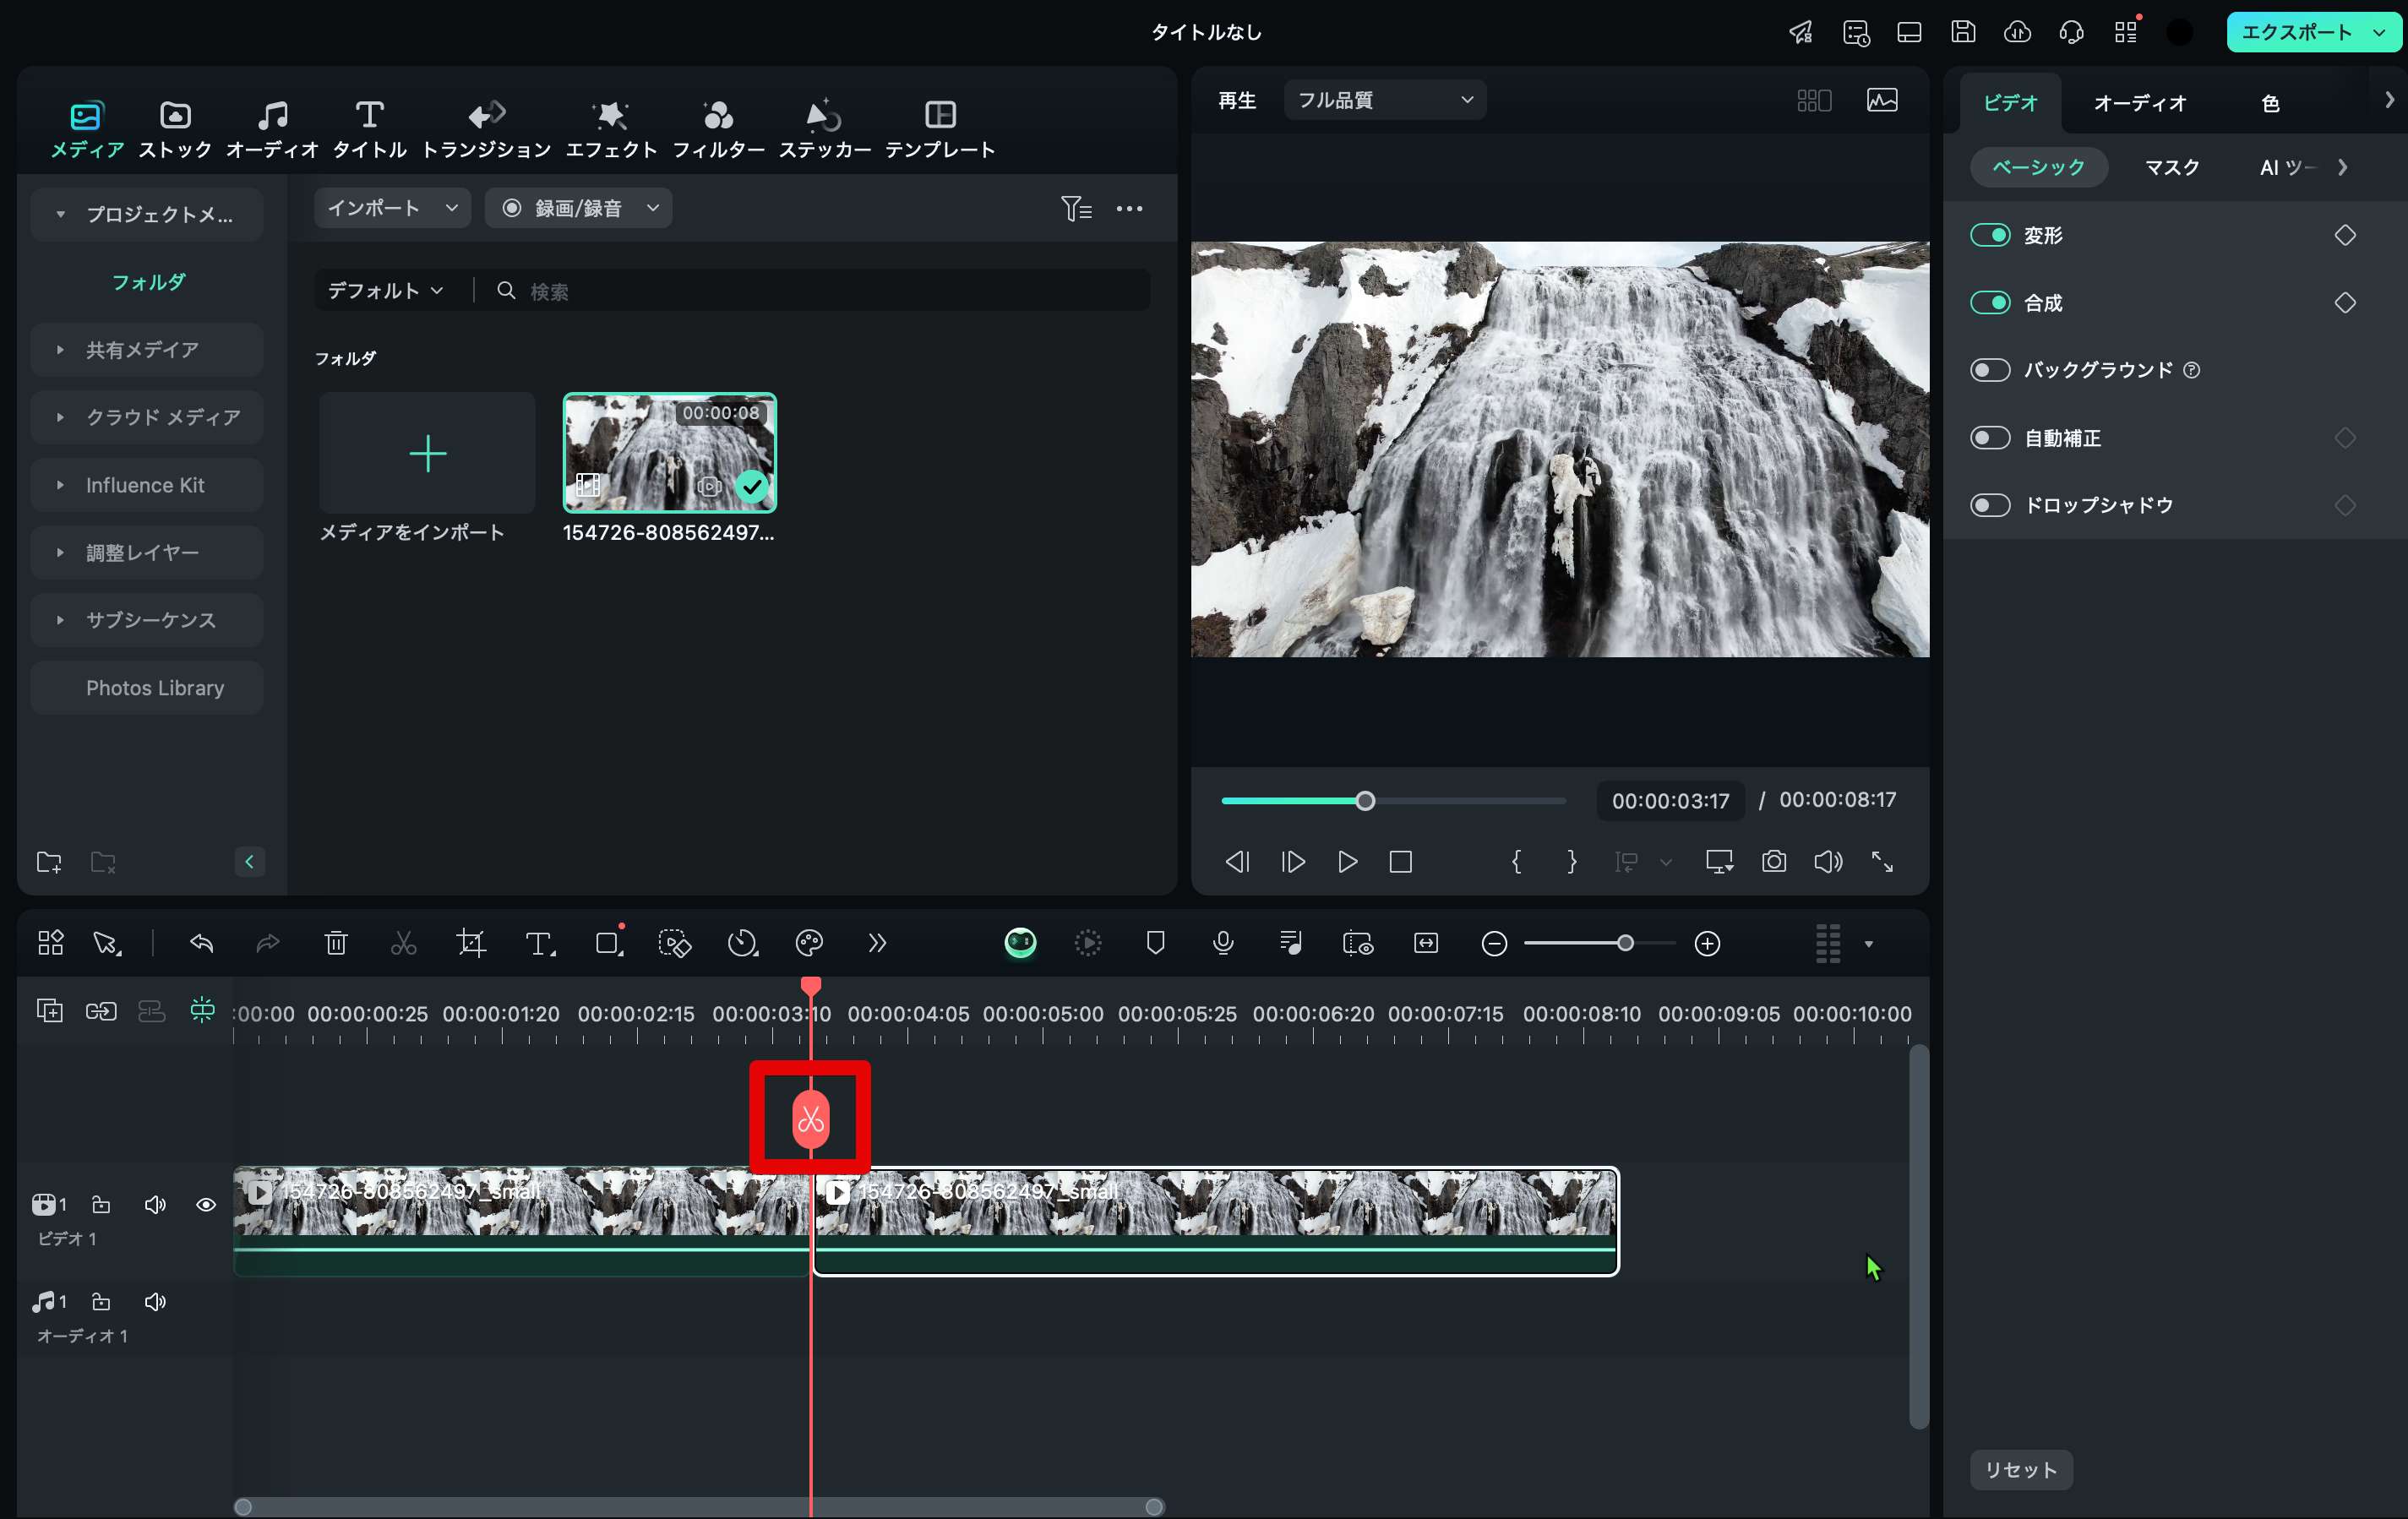The image size is (2408, 1519).
Task: Zoom in timeline with plus circle
Action: [x=1707, y=944]
